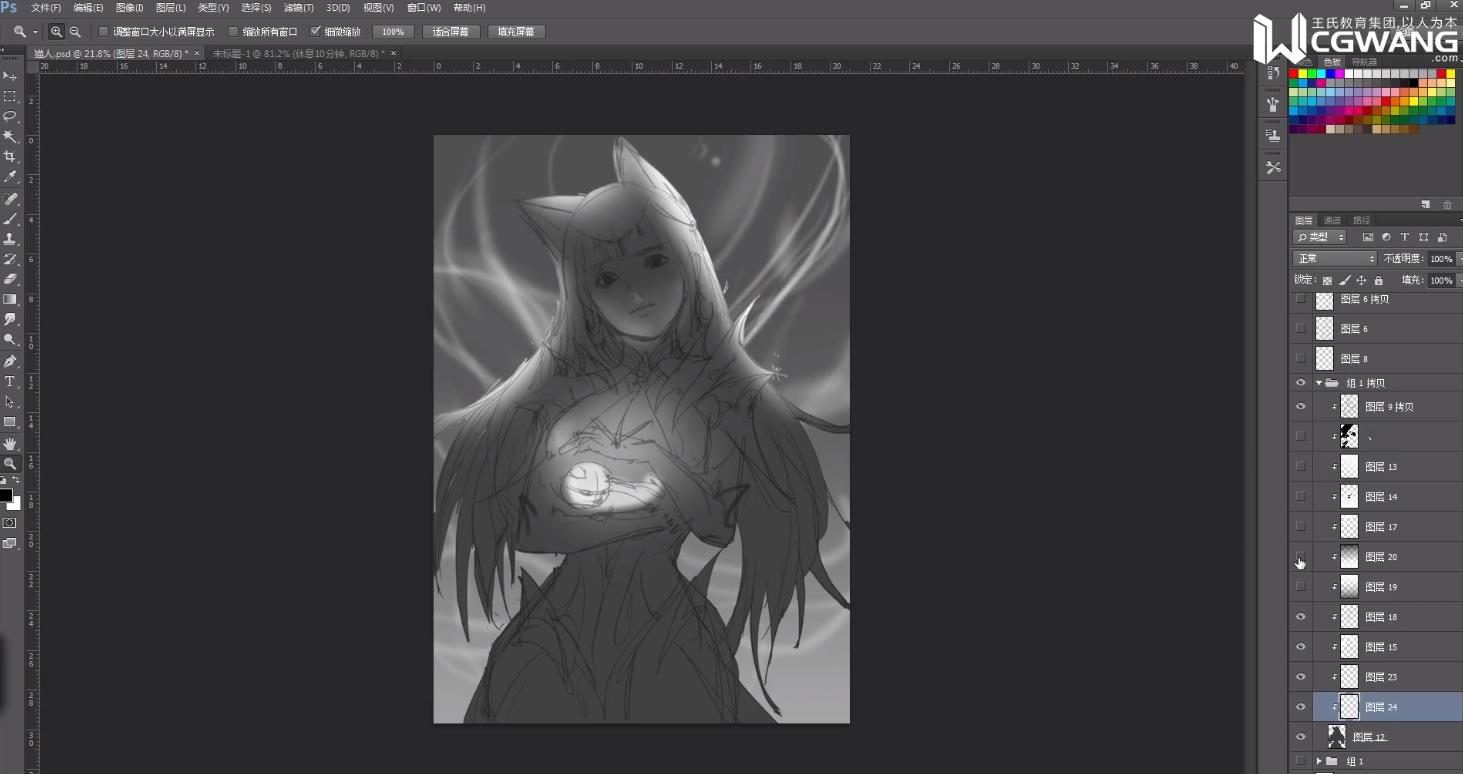Show layer 图层 20
This screenshot has height=774, width=1463.
point(1300,557)
